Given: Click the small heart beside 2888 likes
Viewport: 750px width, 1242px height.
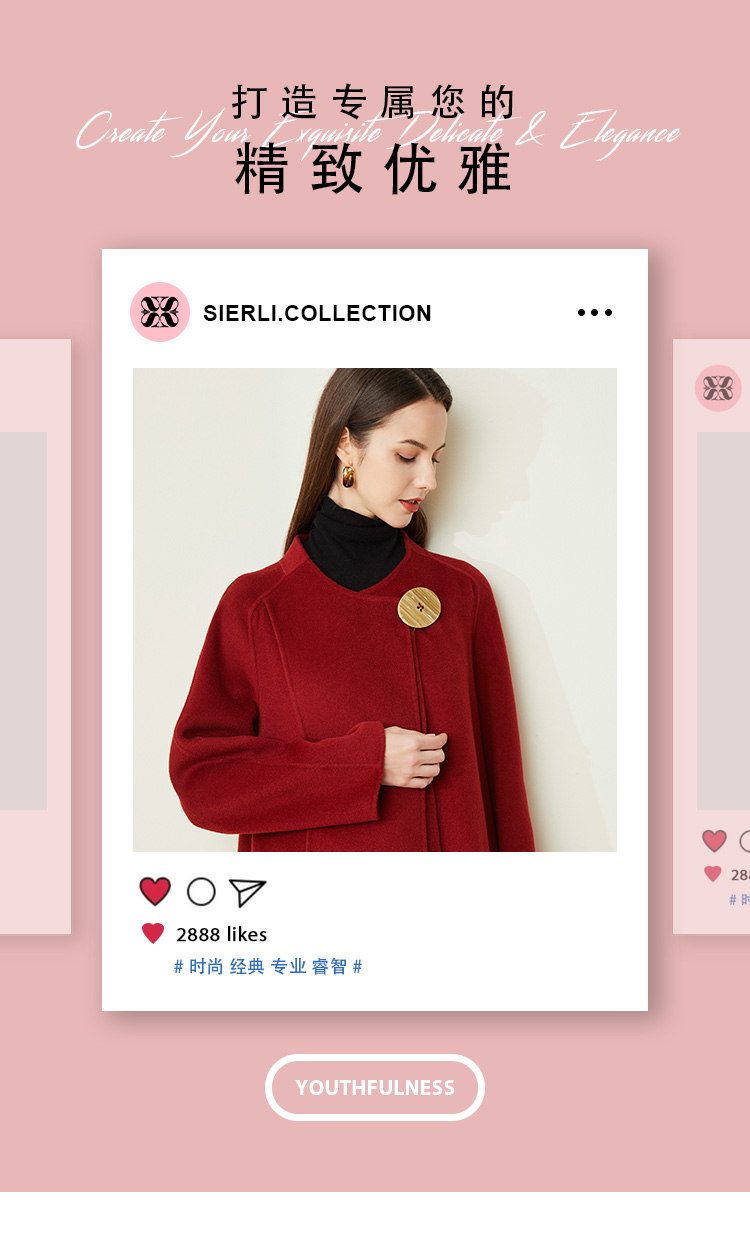Looking at the screenshot, I should (153, 934).
